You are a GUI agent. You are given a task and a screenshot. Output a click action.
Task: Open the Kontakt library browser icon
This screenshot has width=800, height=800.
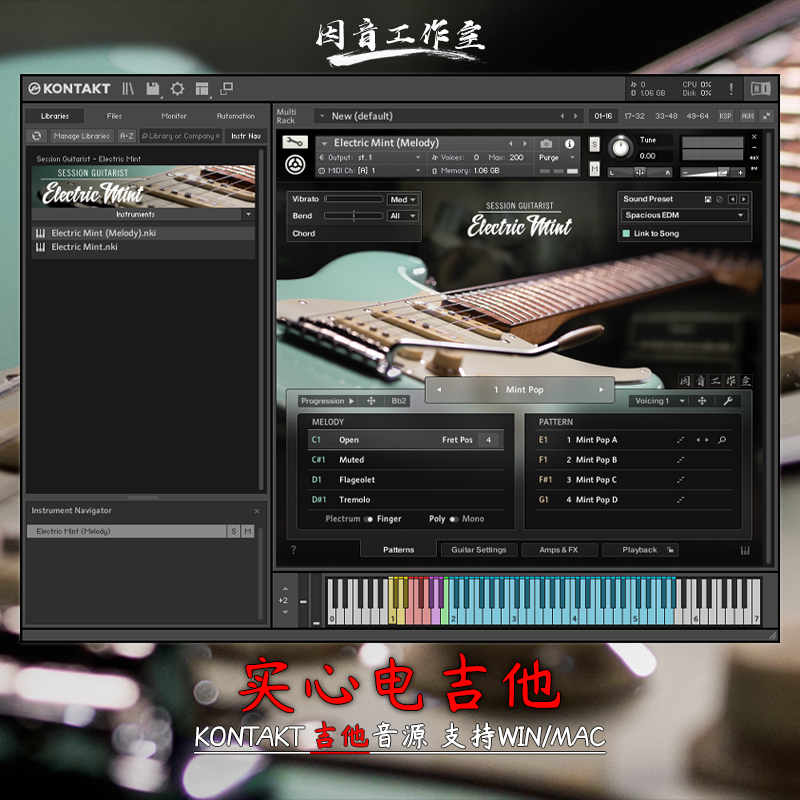pos(128,89)
